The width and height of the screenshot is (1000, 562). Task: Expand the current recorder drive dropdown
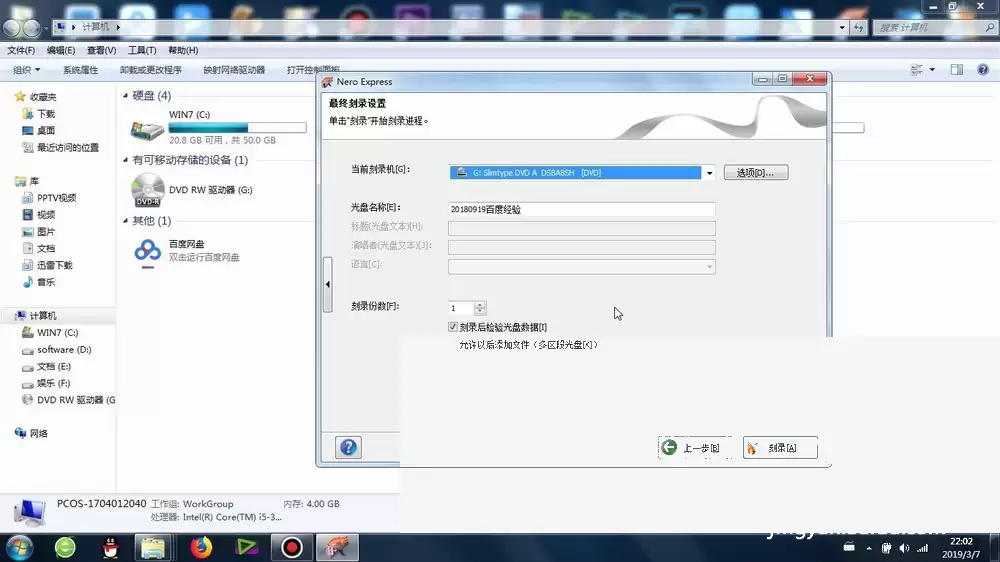(709, 173)
